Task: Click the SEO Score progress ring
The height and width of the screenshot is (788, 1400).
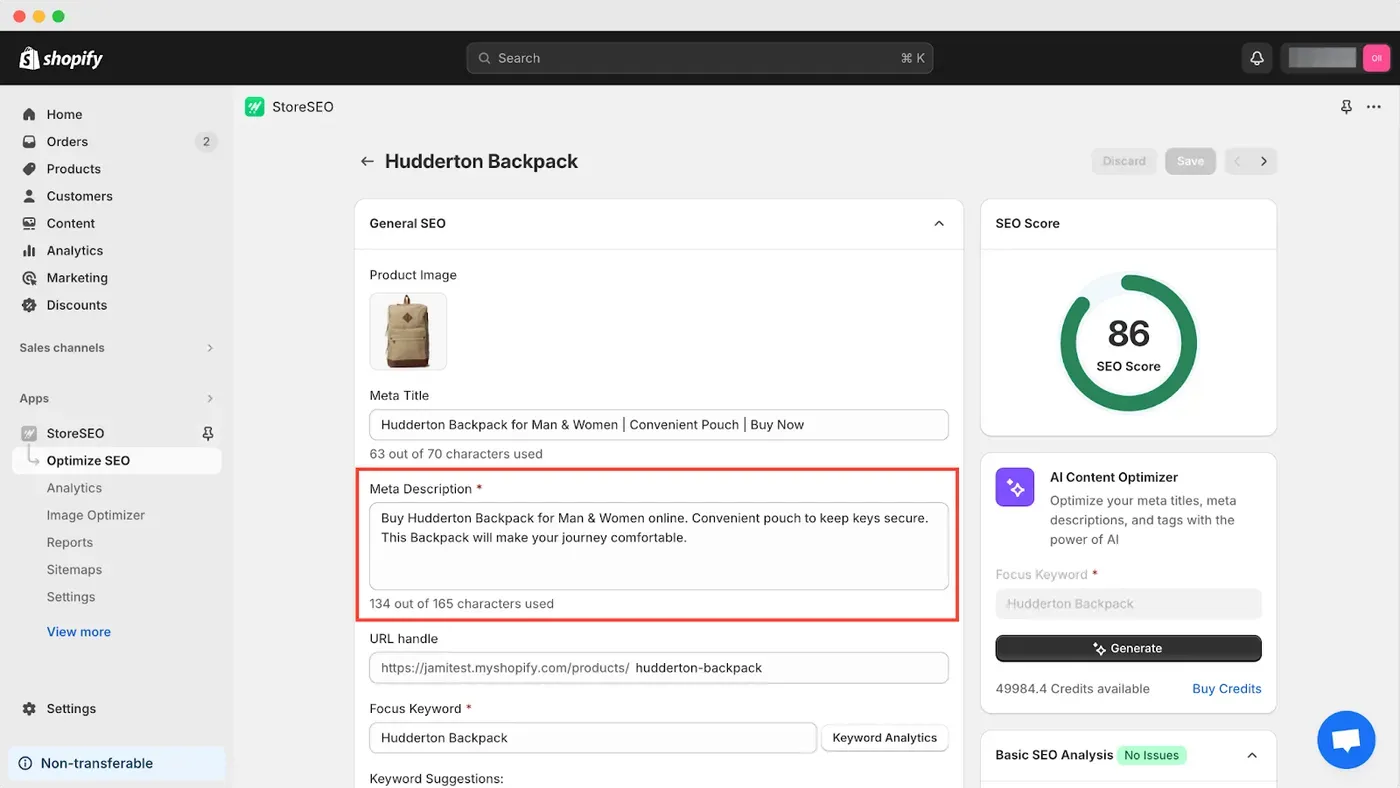Action: [1128, 342]
